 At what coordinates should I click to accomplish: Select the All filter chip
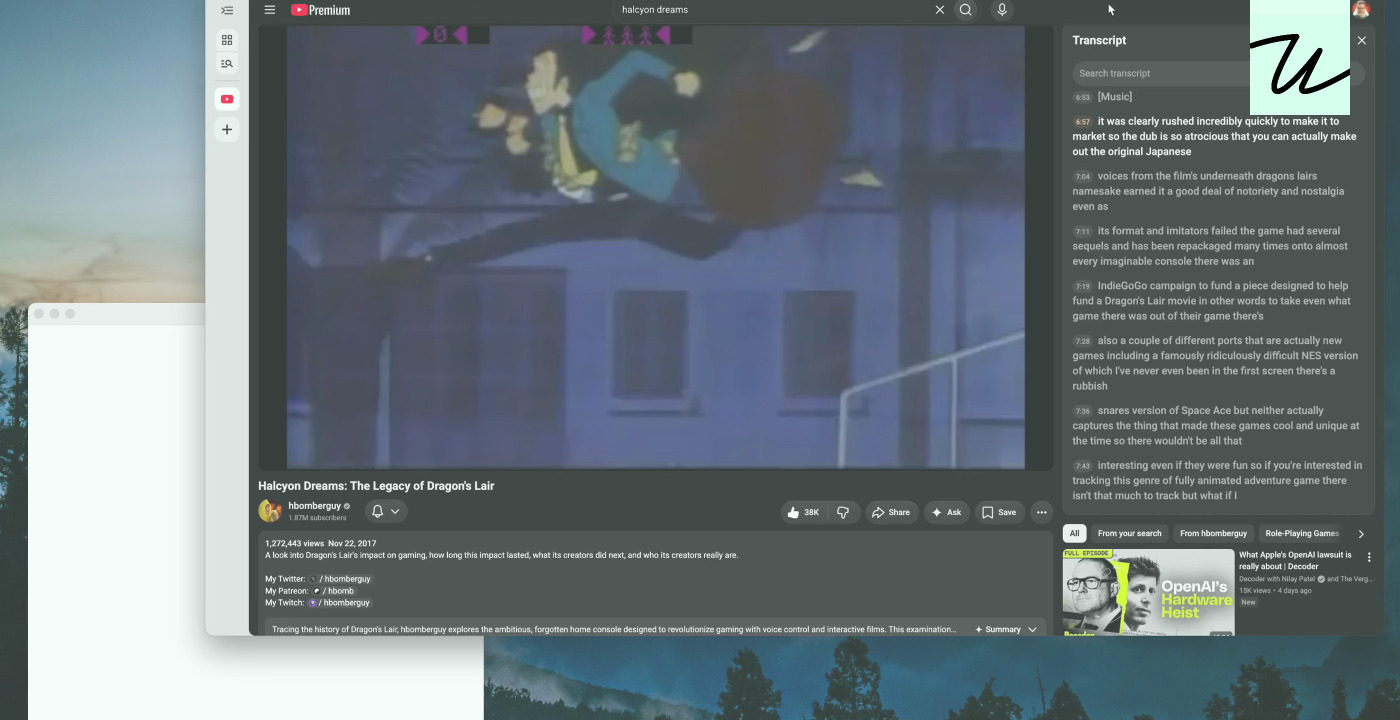coord(1074,533)
